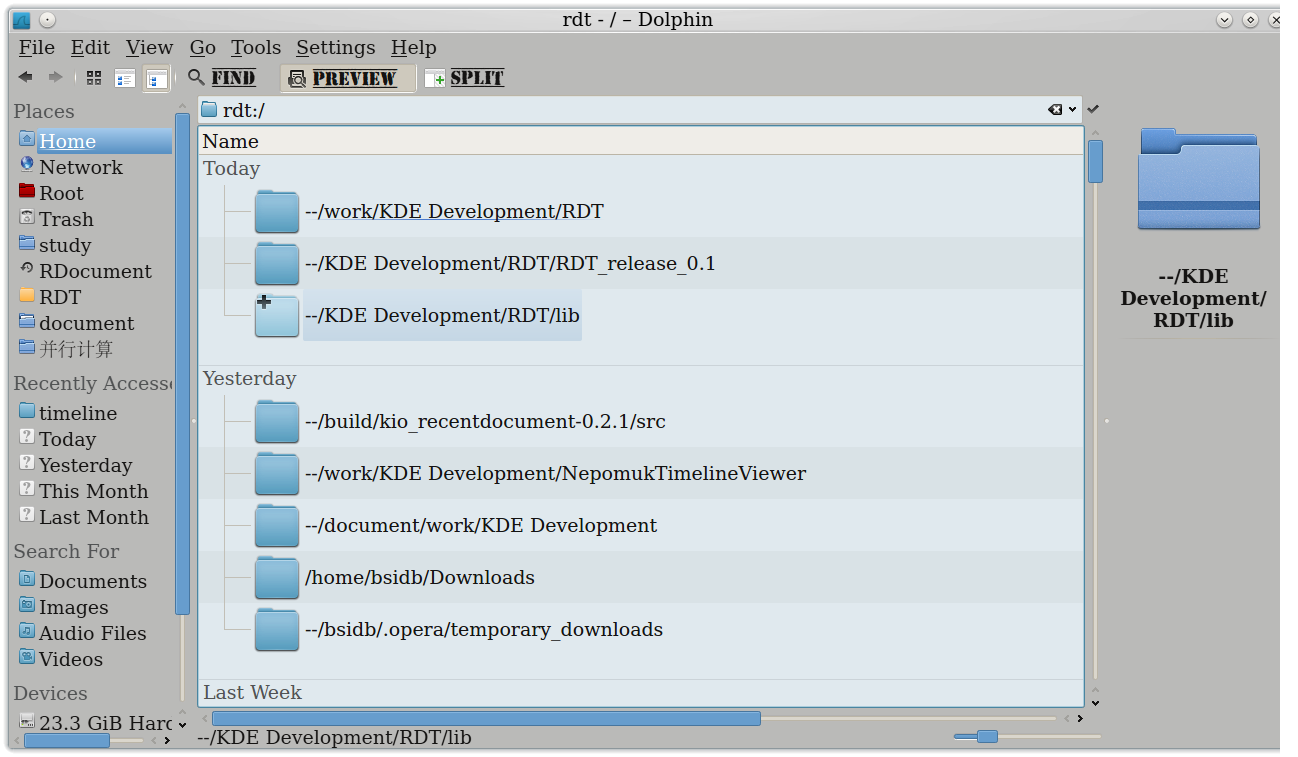This screenshot has height=757, width=1298.
Task: Open RDocument place
Action: point(94,271)
